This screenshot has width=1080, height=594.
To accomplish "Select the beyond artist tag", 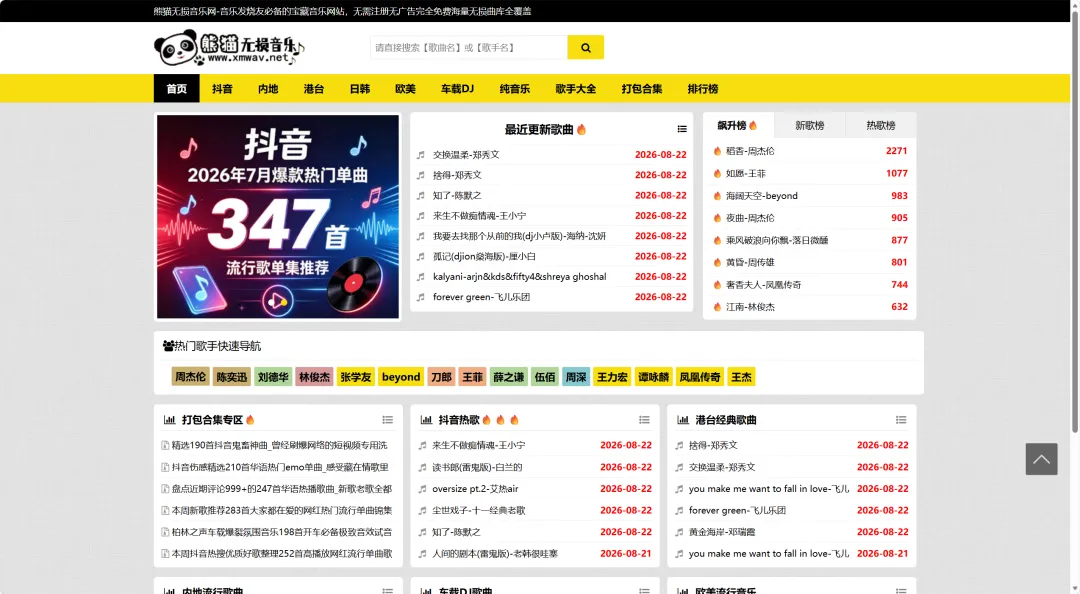I will pyautogui.click(x=401, y=377).
